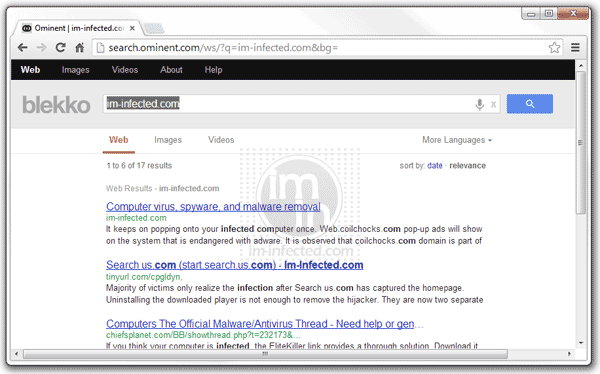This screenshot has height=374, width=600.
Task: Click the horizontal scrollbar thumb
Action: (x=266, y=354)
